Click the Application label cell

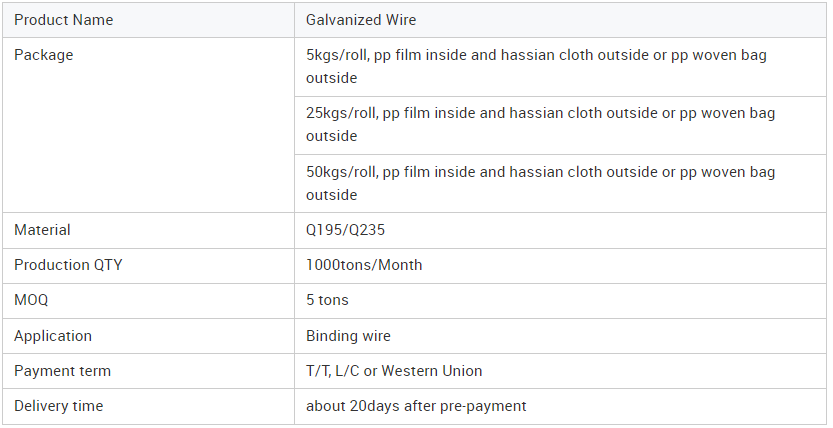(148, 336)
